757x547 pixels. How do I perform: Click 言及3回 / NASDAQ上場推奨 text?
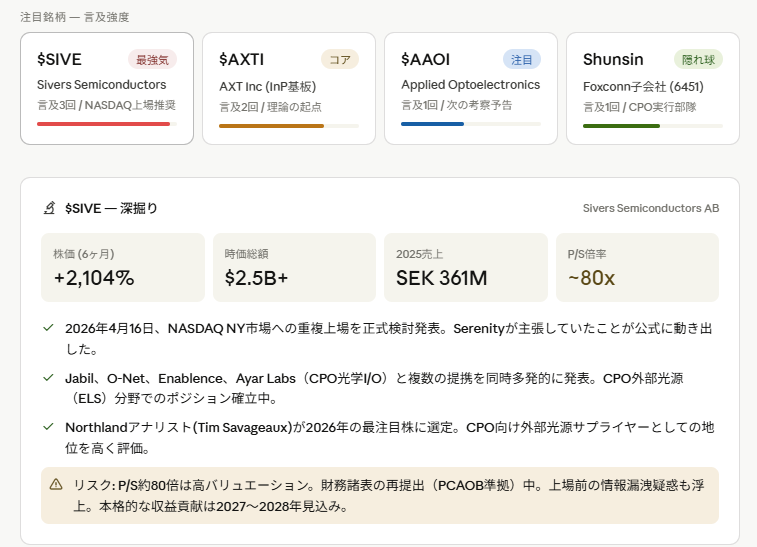tap(107, 105)
